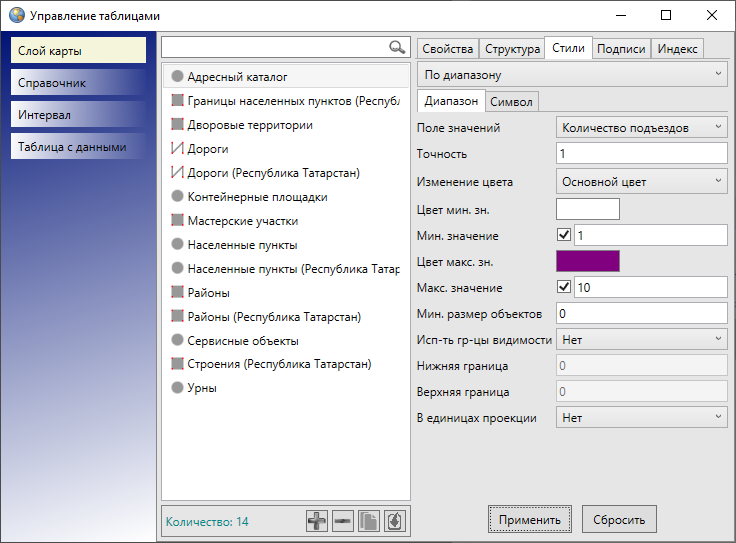Select the Дороги line layer icon
This screenshot has width=736, height=543.
177,149
